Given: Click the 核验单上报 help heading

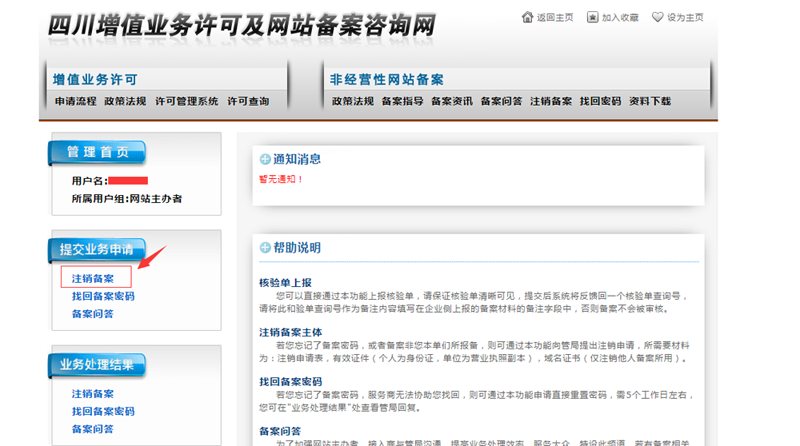Looking at the screenshot, I should click(285, 283).
